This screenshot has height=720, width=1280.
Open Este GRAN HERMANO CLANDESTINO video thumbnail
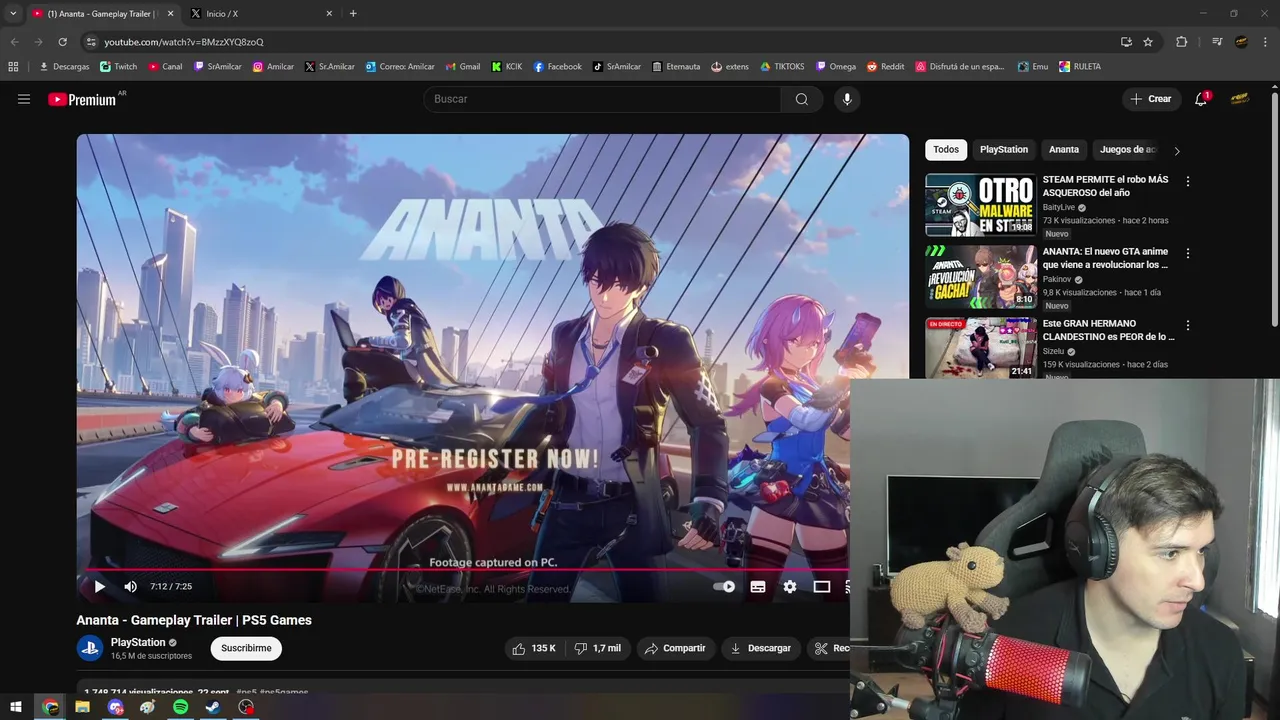(980, 348)
